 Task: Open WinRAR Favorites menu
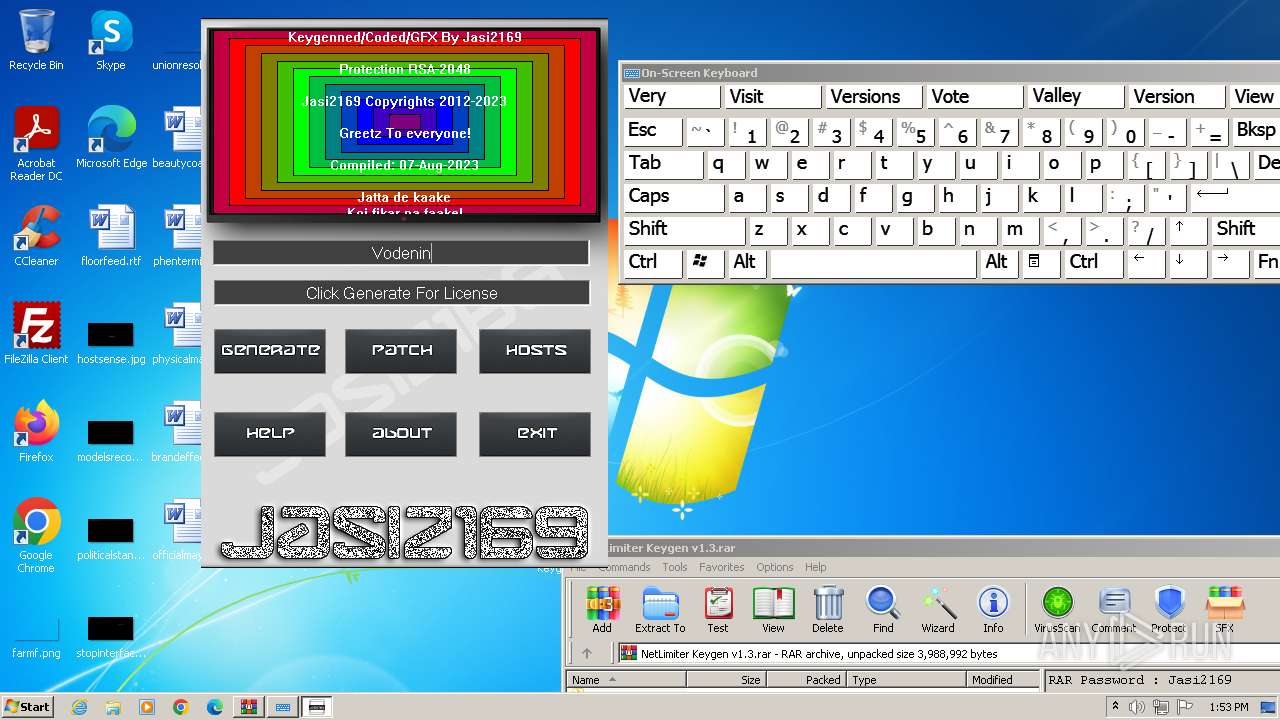[722, 567]
